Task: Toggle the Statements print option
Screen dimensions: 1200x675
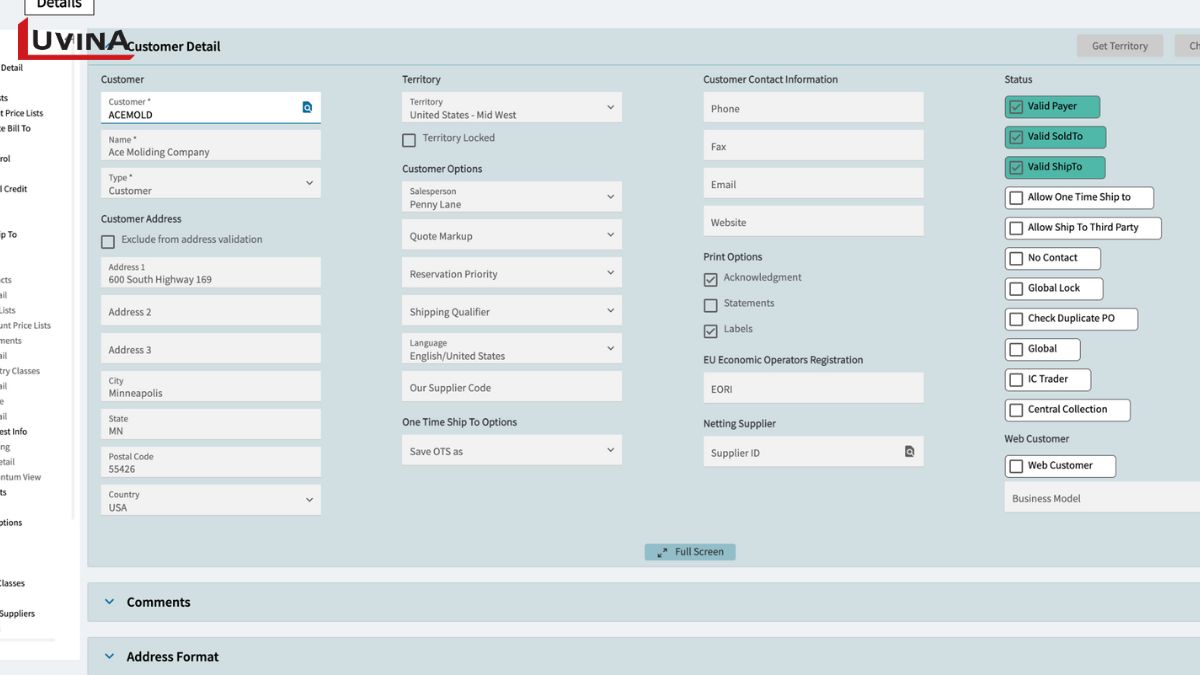Action: pyautogui.click(x=711, y=305)
